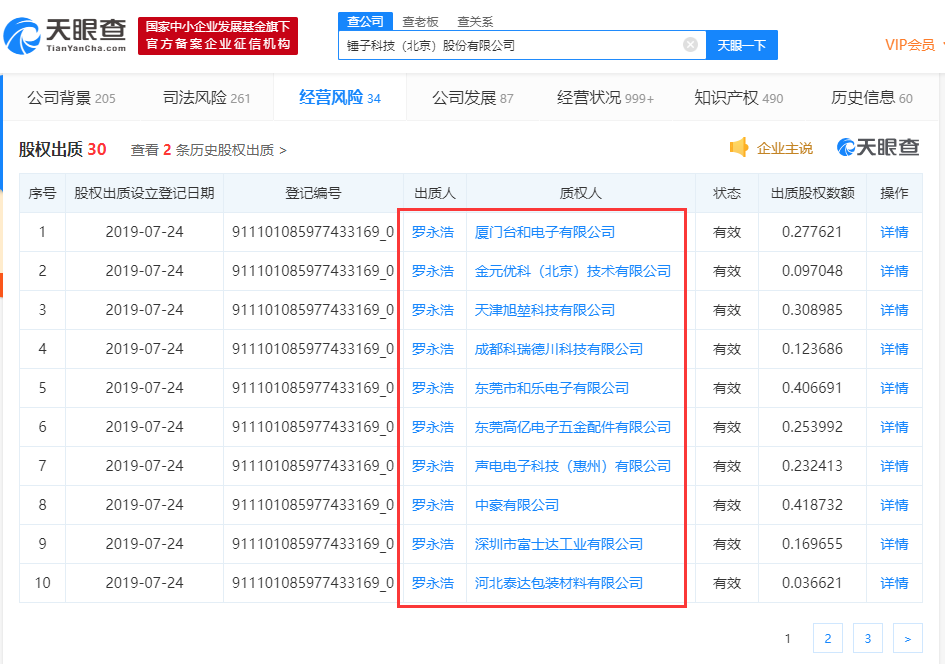Click the 质权人 column header

[581, 193]
